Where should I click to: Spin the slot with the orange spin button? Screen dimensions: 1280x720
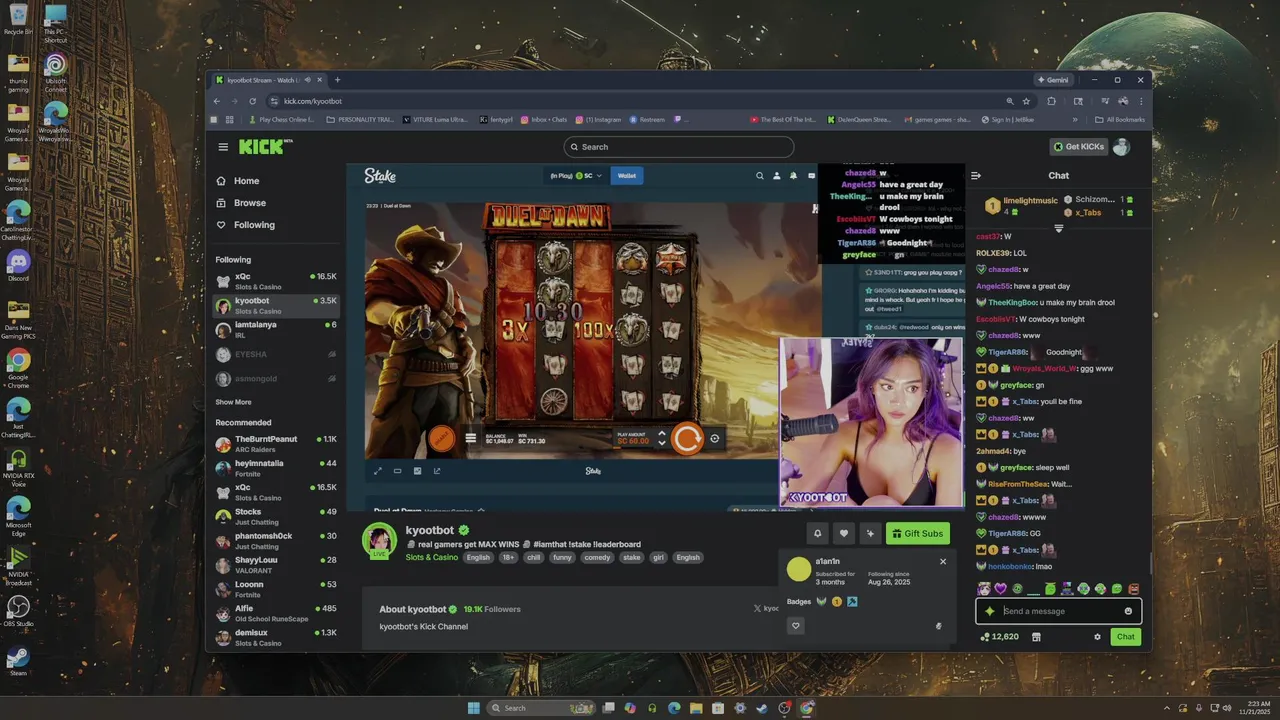(687, 439)
